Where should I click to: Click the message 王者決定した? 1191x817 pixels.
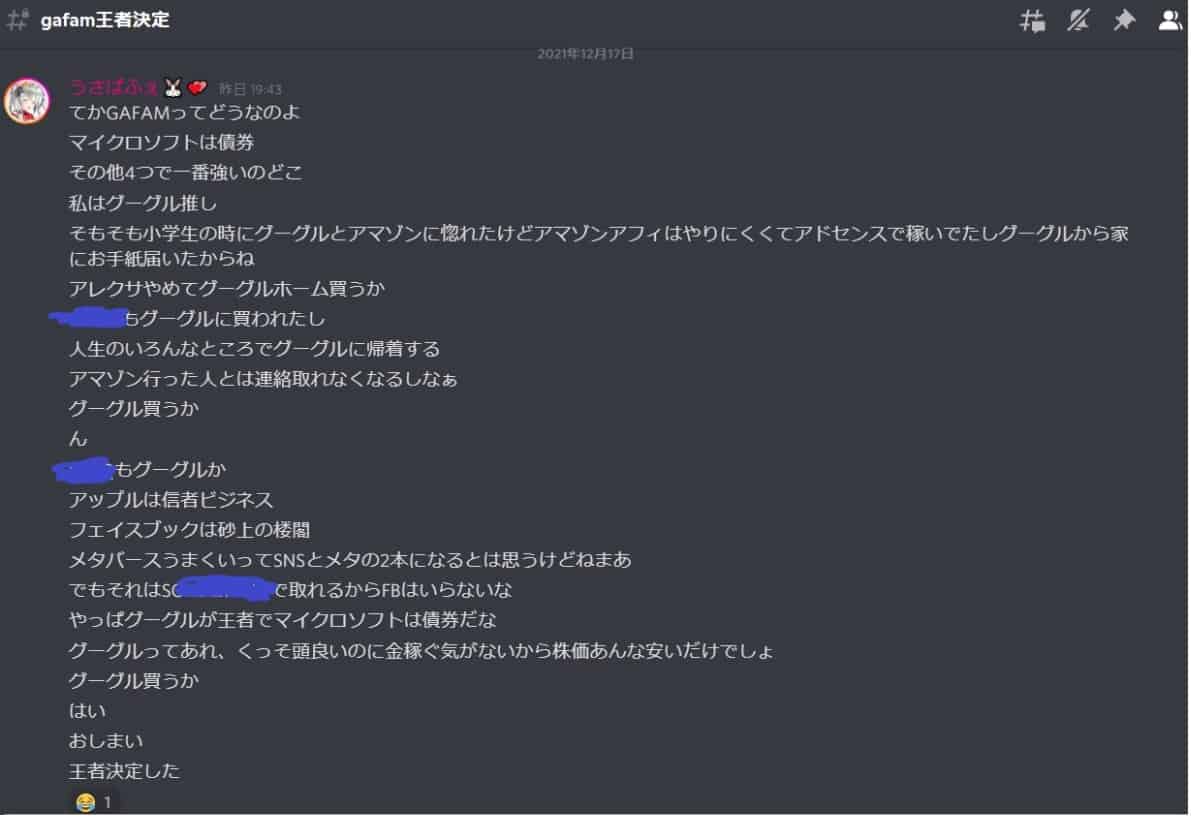[125, 771]
